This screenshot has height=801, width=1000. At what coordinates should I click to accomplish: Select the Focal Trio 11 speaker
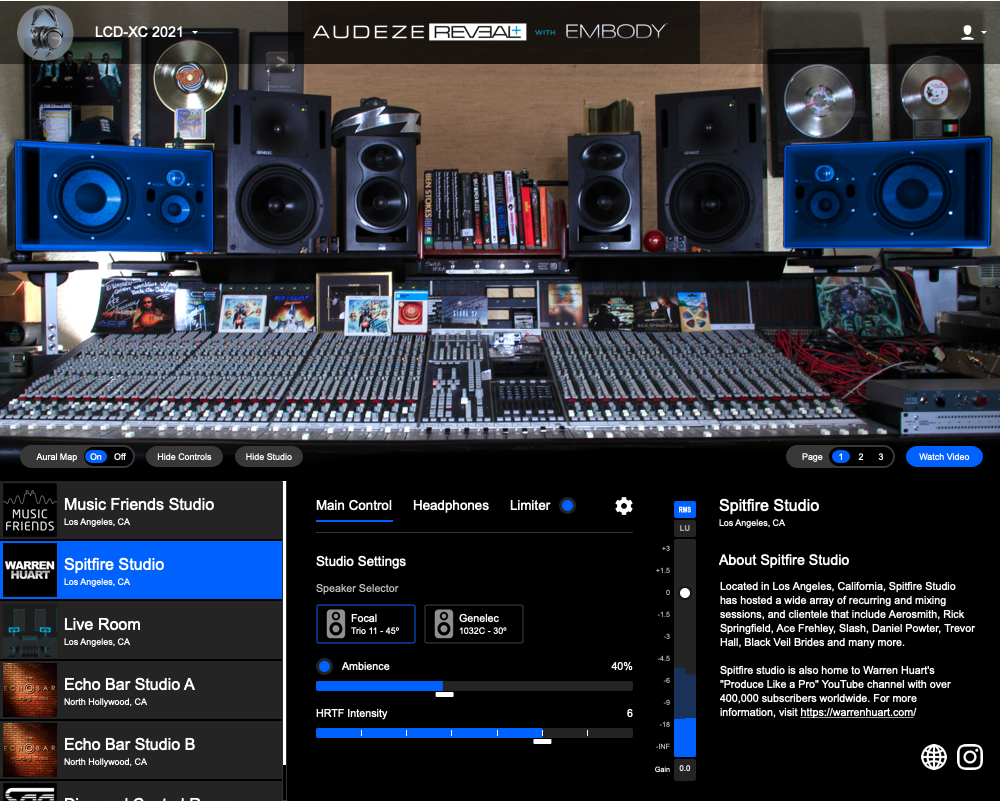(366, 624)
